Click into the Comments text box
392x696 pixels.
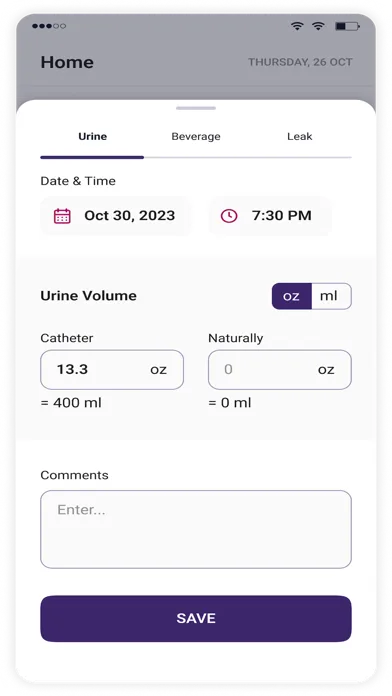click(196, 529)
